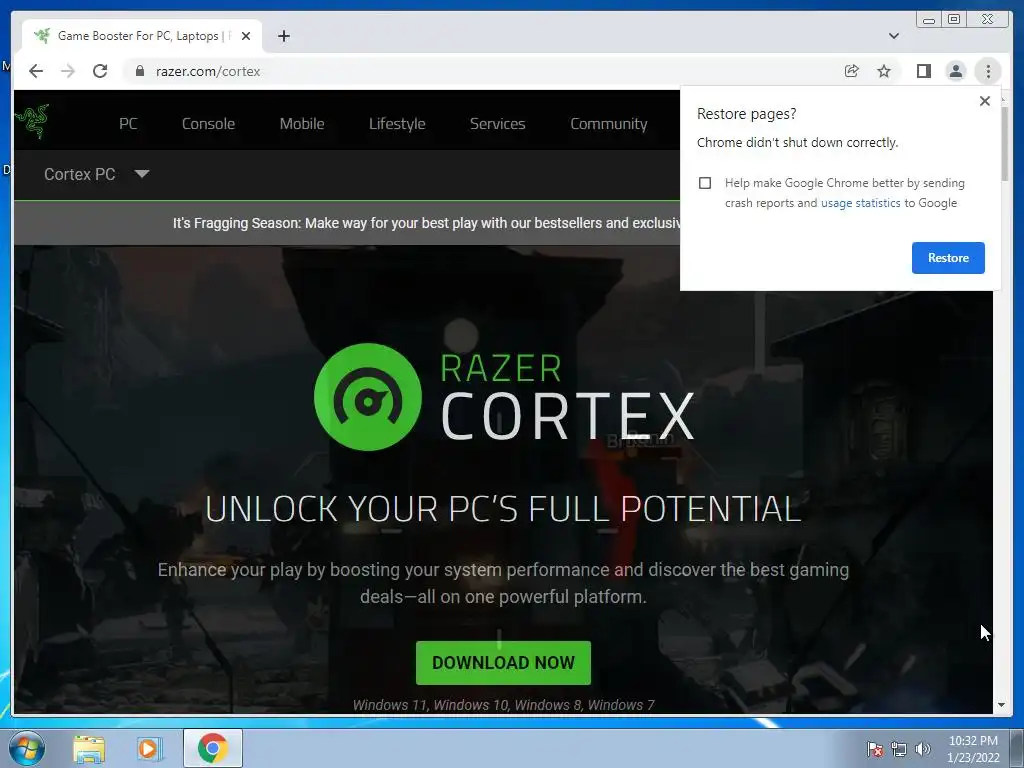Open the Community menu
The height and width of the screenshot is (768, 1024).
pyautogui.click(x=609, y=123)
